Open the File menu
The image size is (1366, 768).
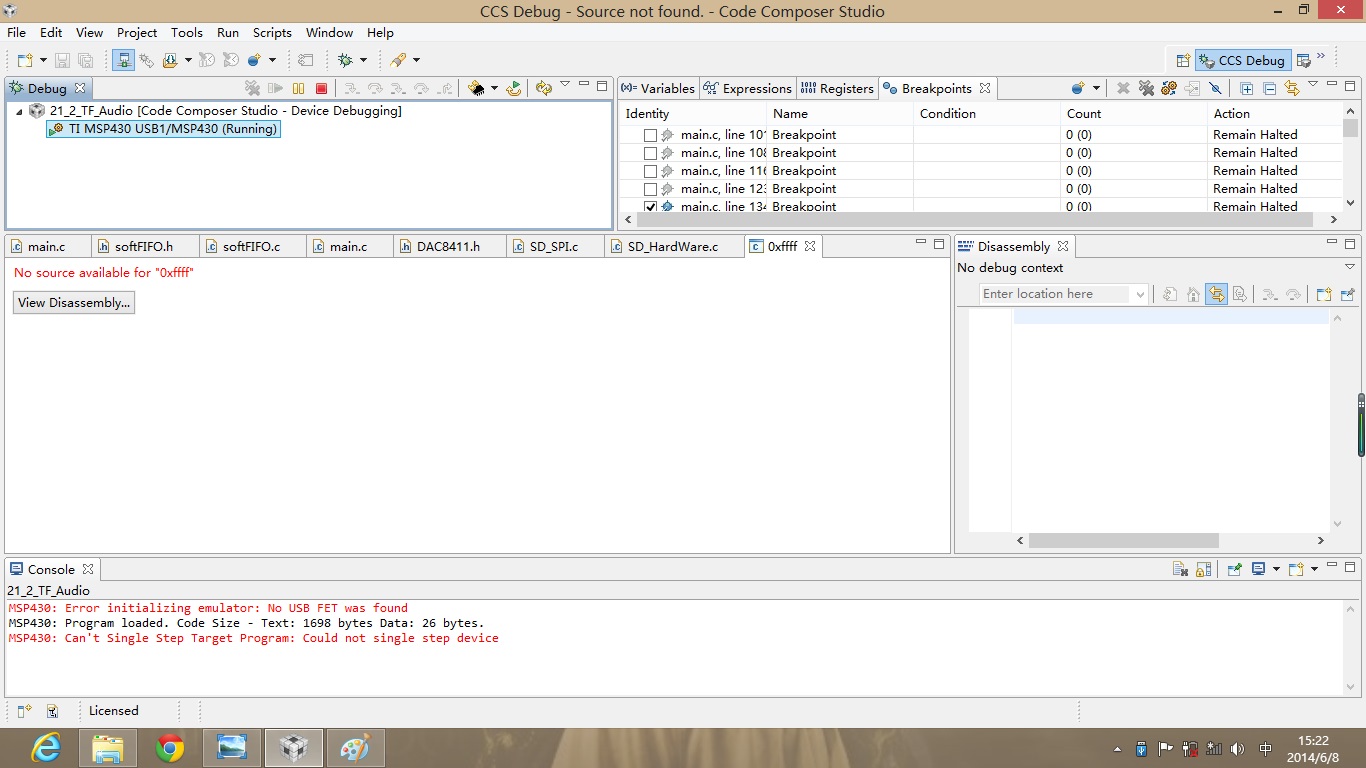[16, 33]
